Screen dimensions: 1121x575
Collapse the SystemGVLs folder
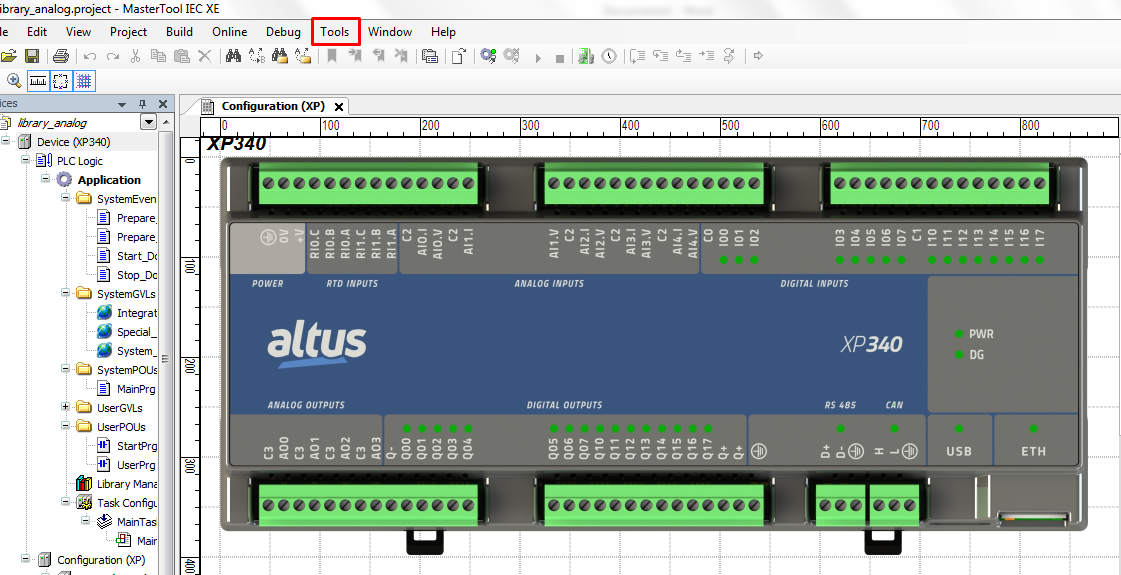coord(65,293)
